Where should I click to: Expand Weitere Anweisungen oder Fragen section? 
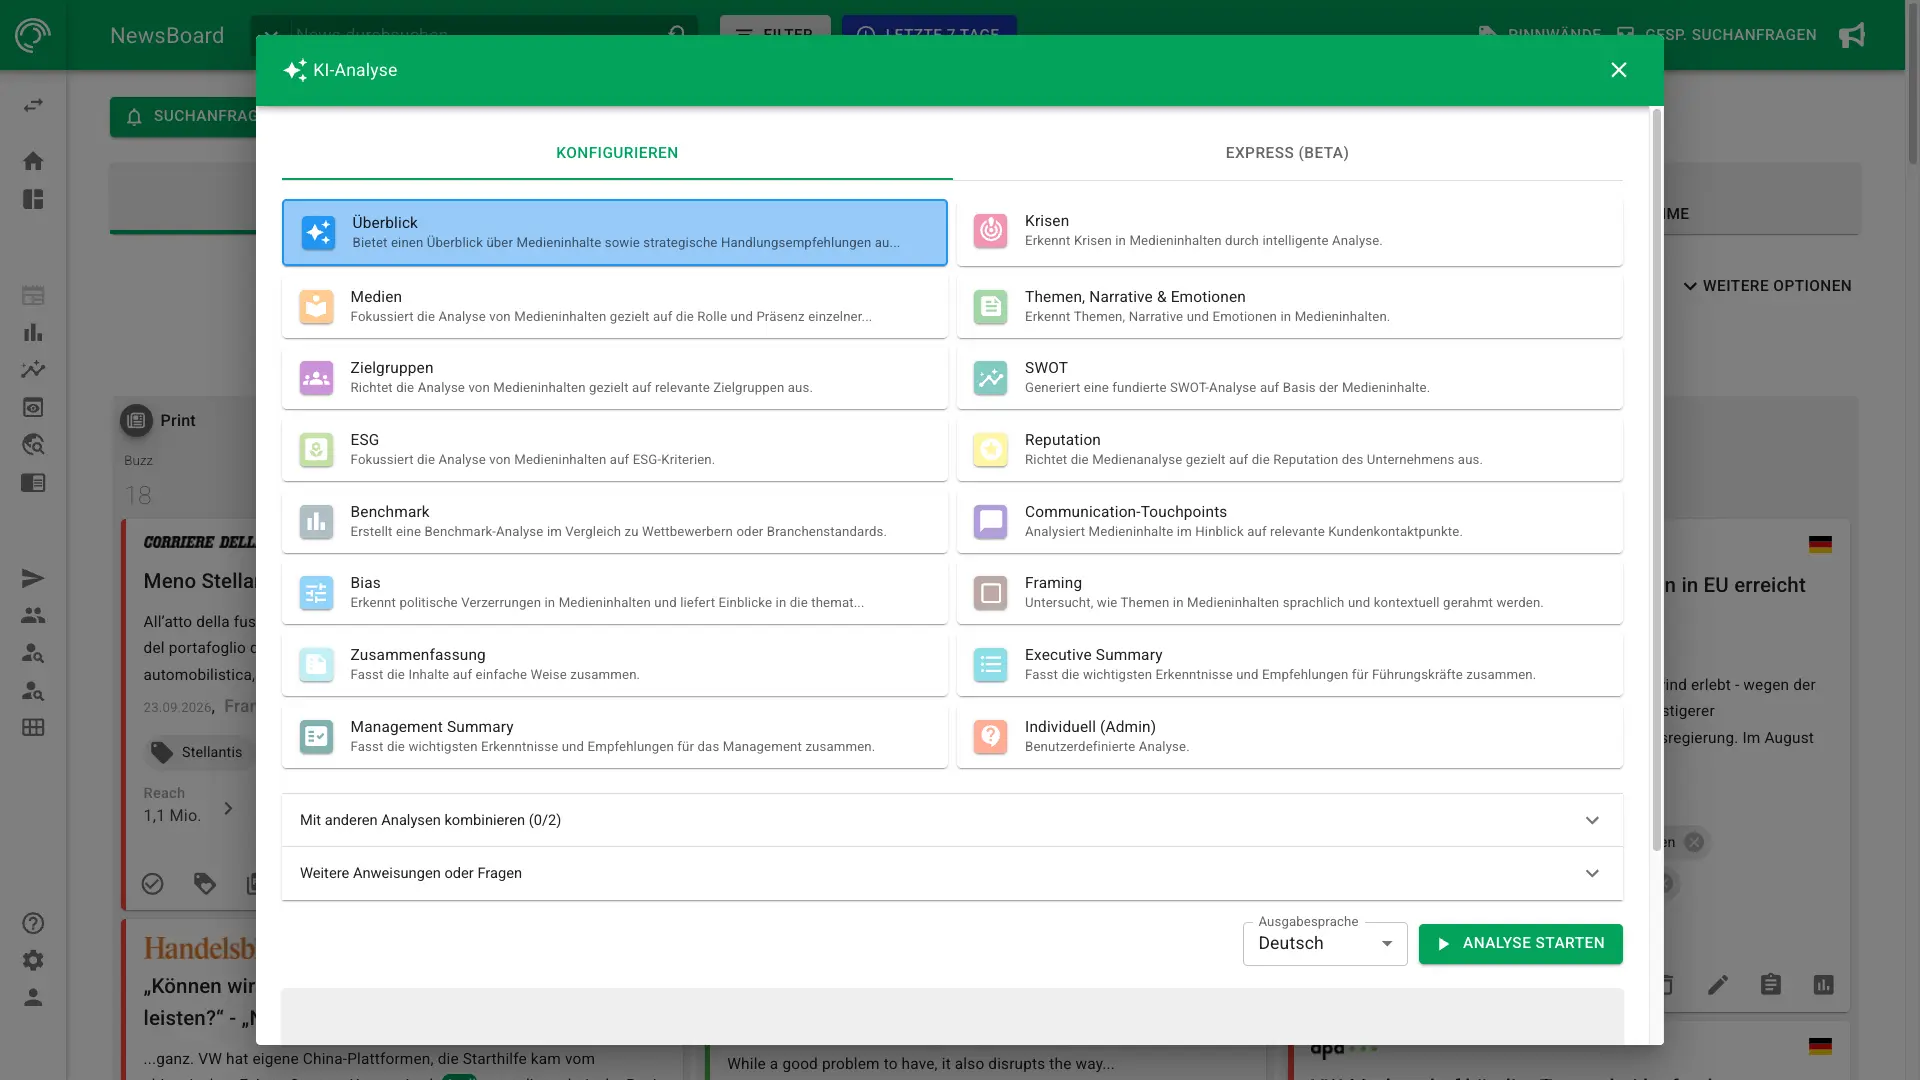pos(952,873)
